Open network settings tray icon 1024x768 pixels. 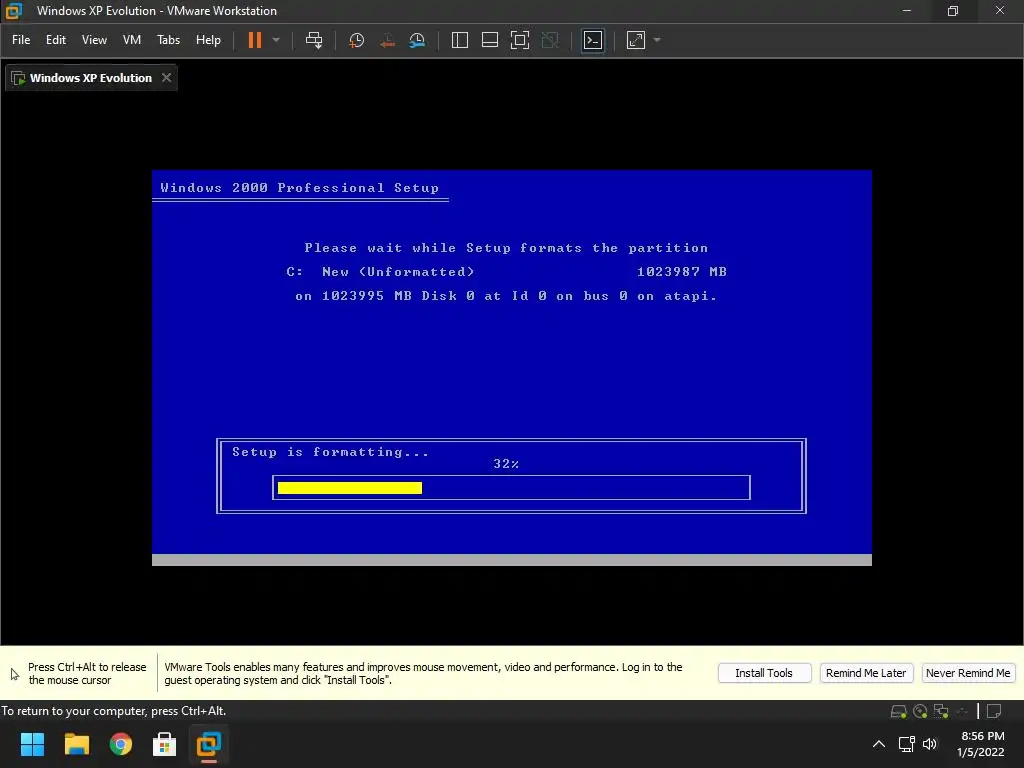pyautogui.click(x=906, y=744)
